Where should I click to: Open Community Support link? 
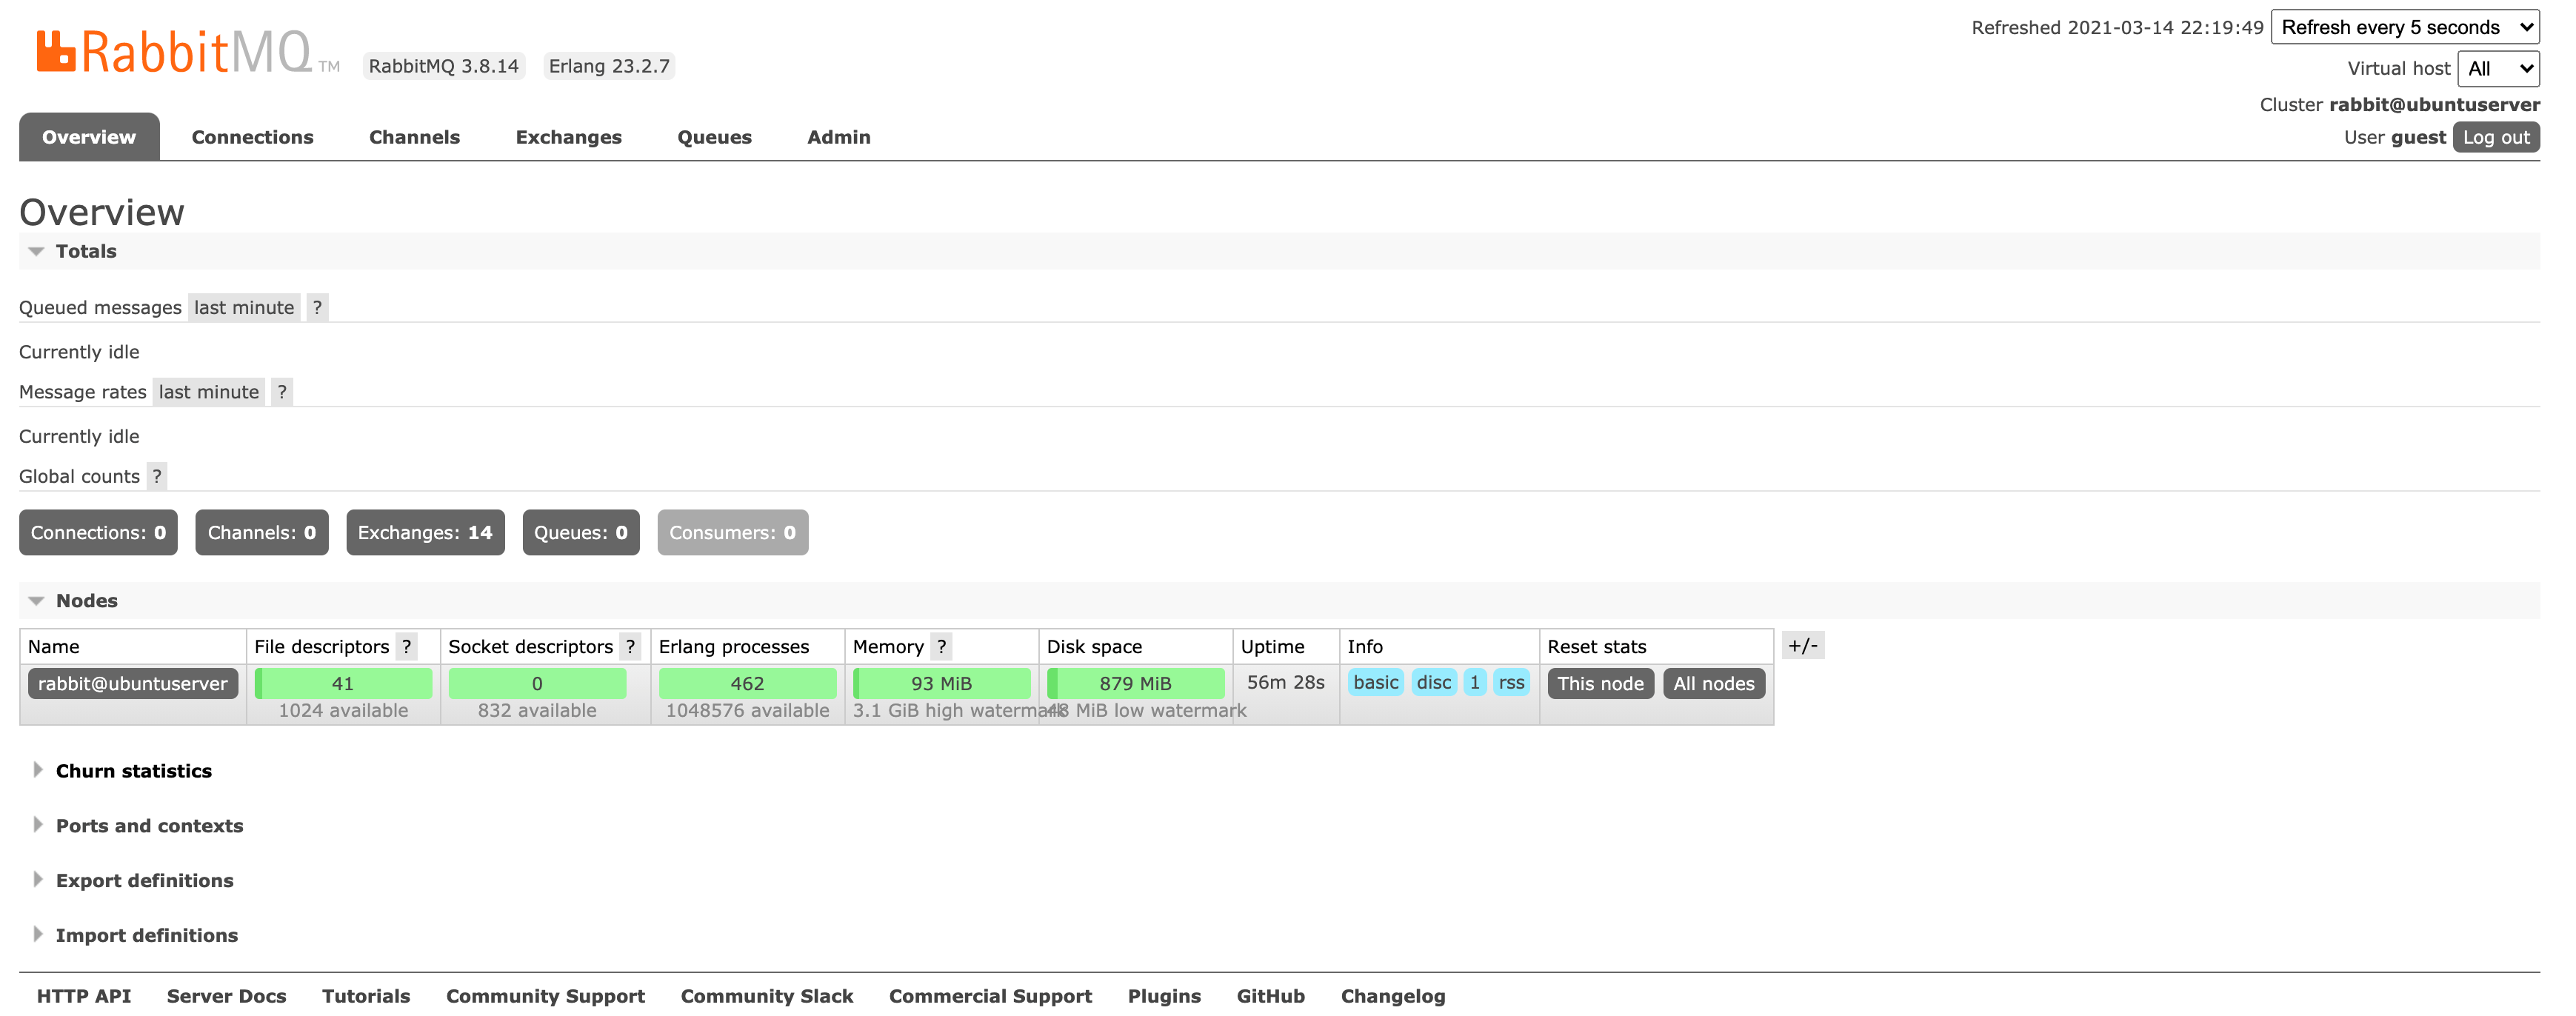(545, 997)
